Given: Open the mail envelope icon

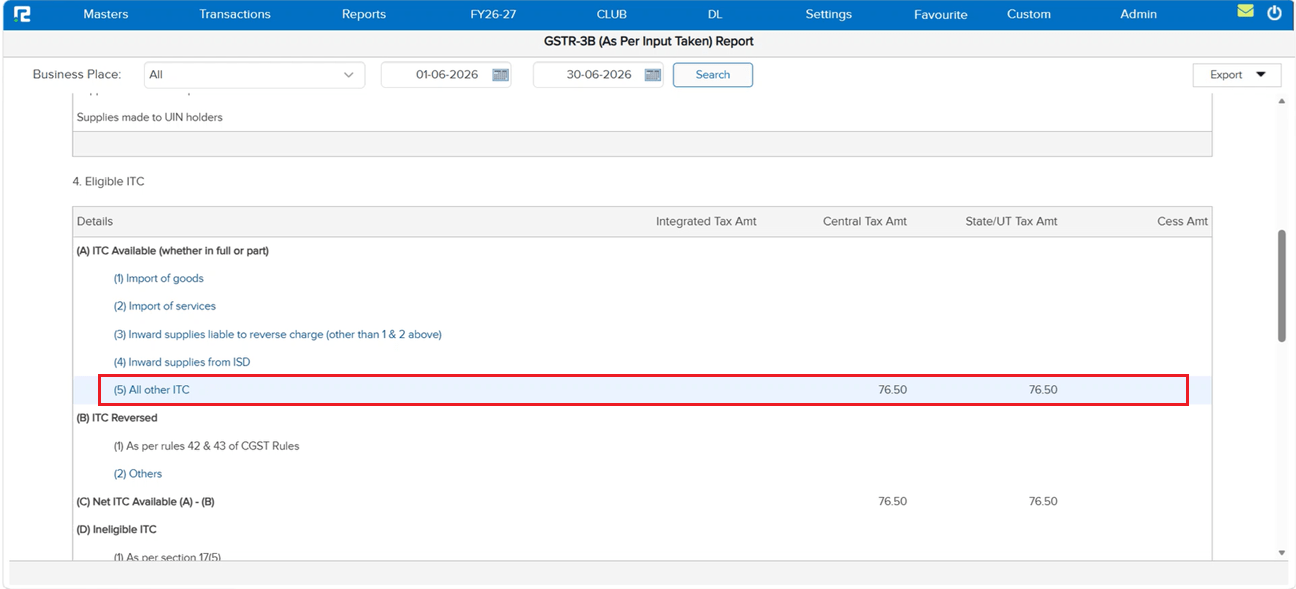Looking at the screenshot, I should point(1245,12).
